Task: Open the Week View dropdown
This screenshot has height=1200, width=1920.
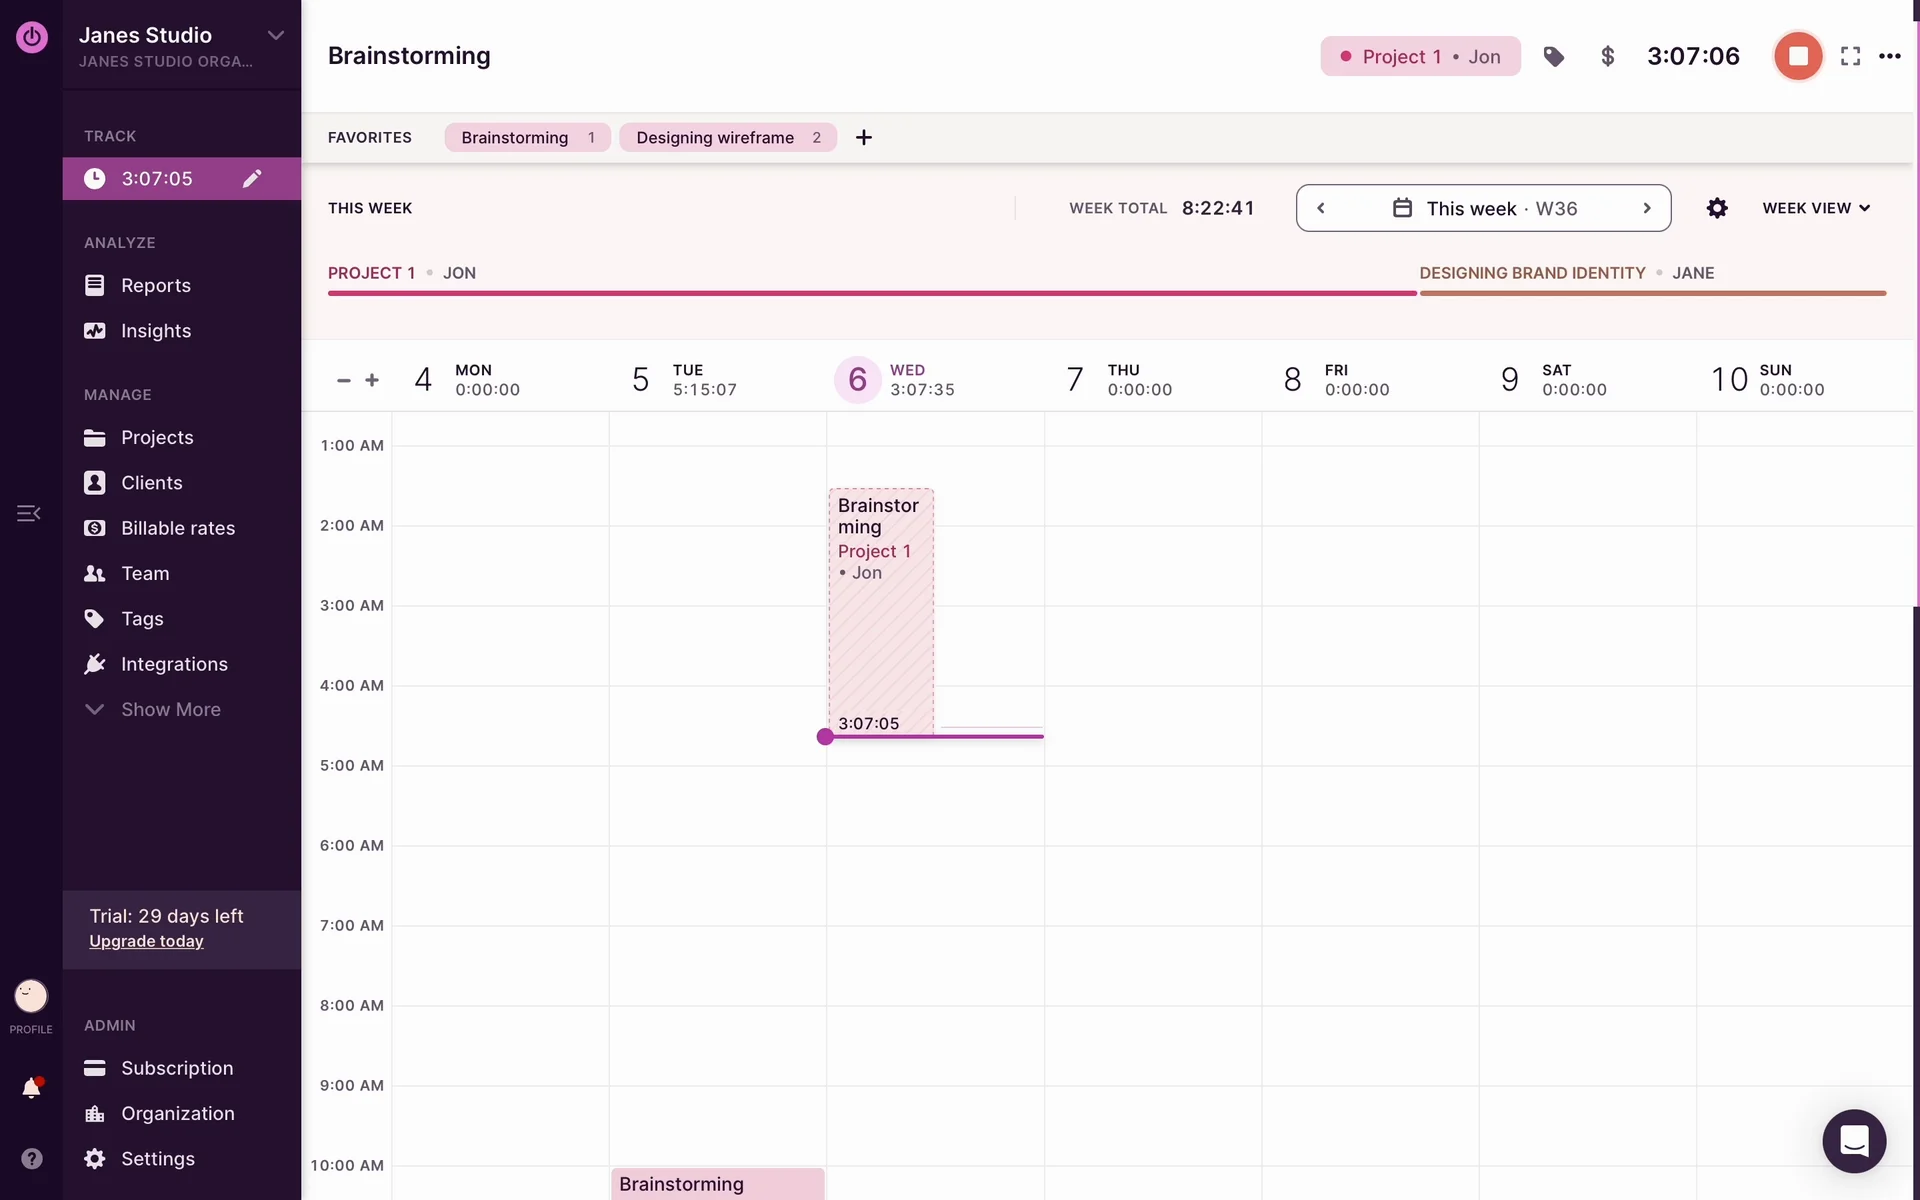Action: (x=1816, y=208)
